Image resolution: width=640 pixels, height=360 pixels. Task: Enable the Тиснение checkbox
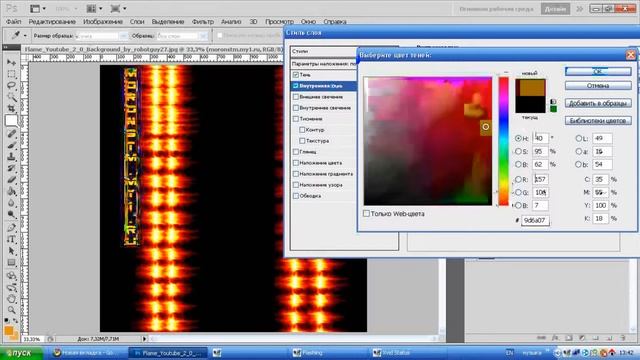point(296,119)
